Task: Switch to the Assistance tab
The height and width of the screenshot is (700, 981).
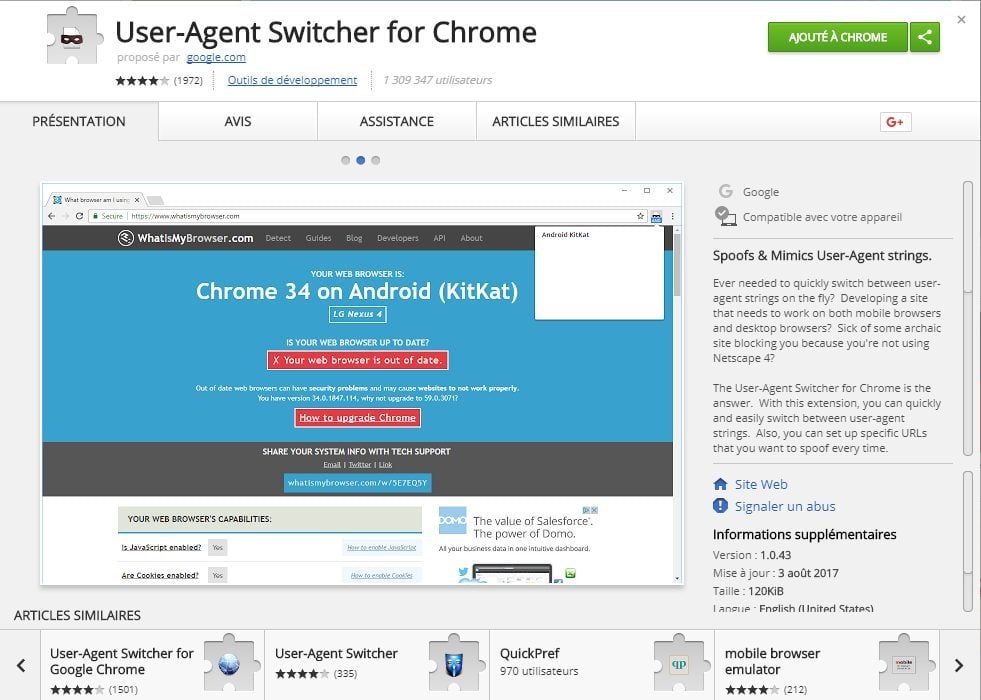Action: coord(397,121)
